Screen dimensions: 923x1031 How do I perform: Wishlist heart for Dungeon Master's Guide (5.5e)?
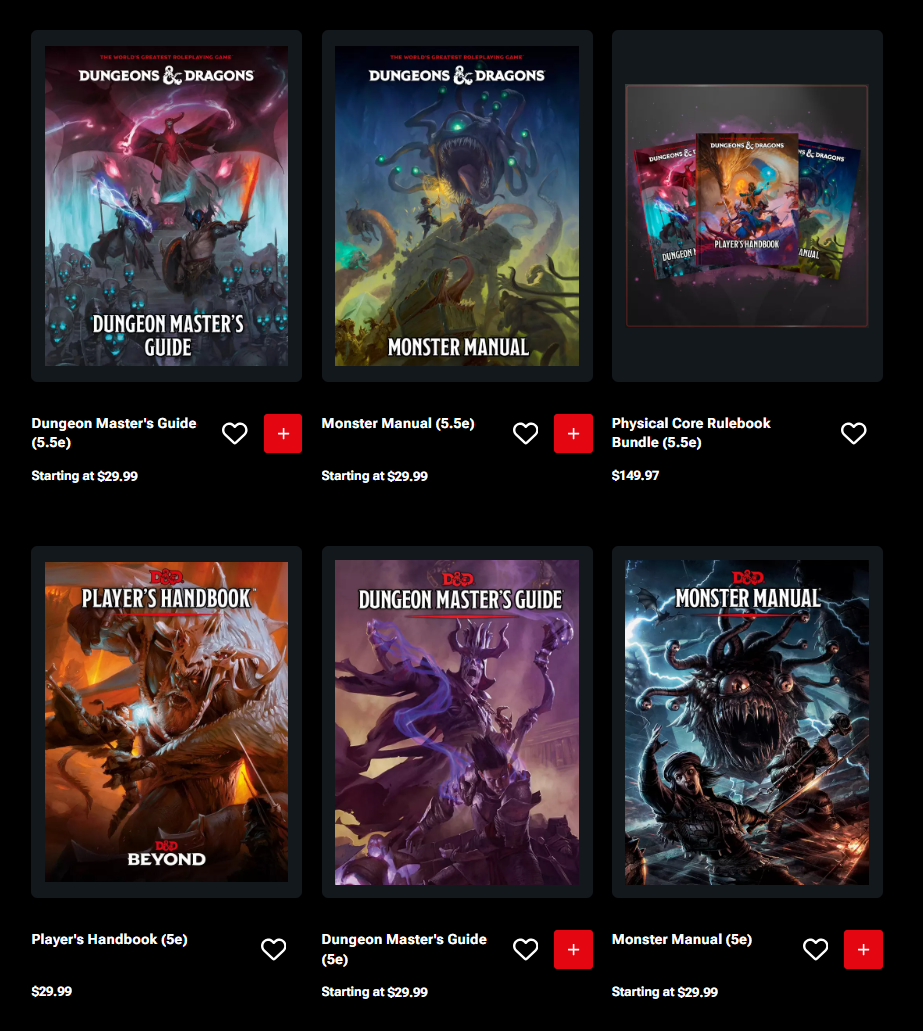pyautogui.click(x=235, y=433)
